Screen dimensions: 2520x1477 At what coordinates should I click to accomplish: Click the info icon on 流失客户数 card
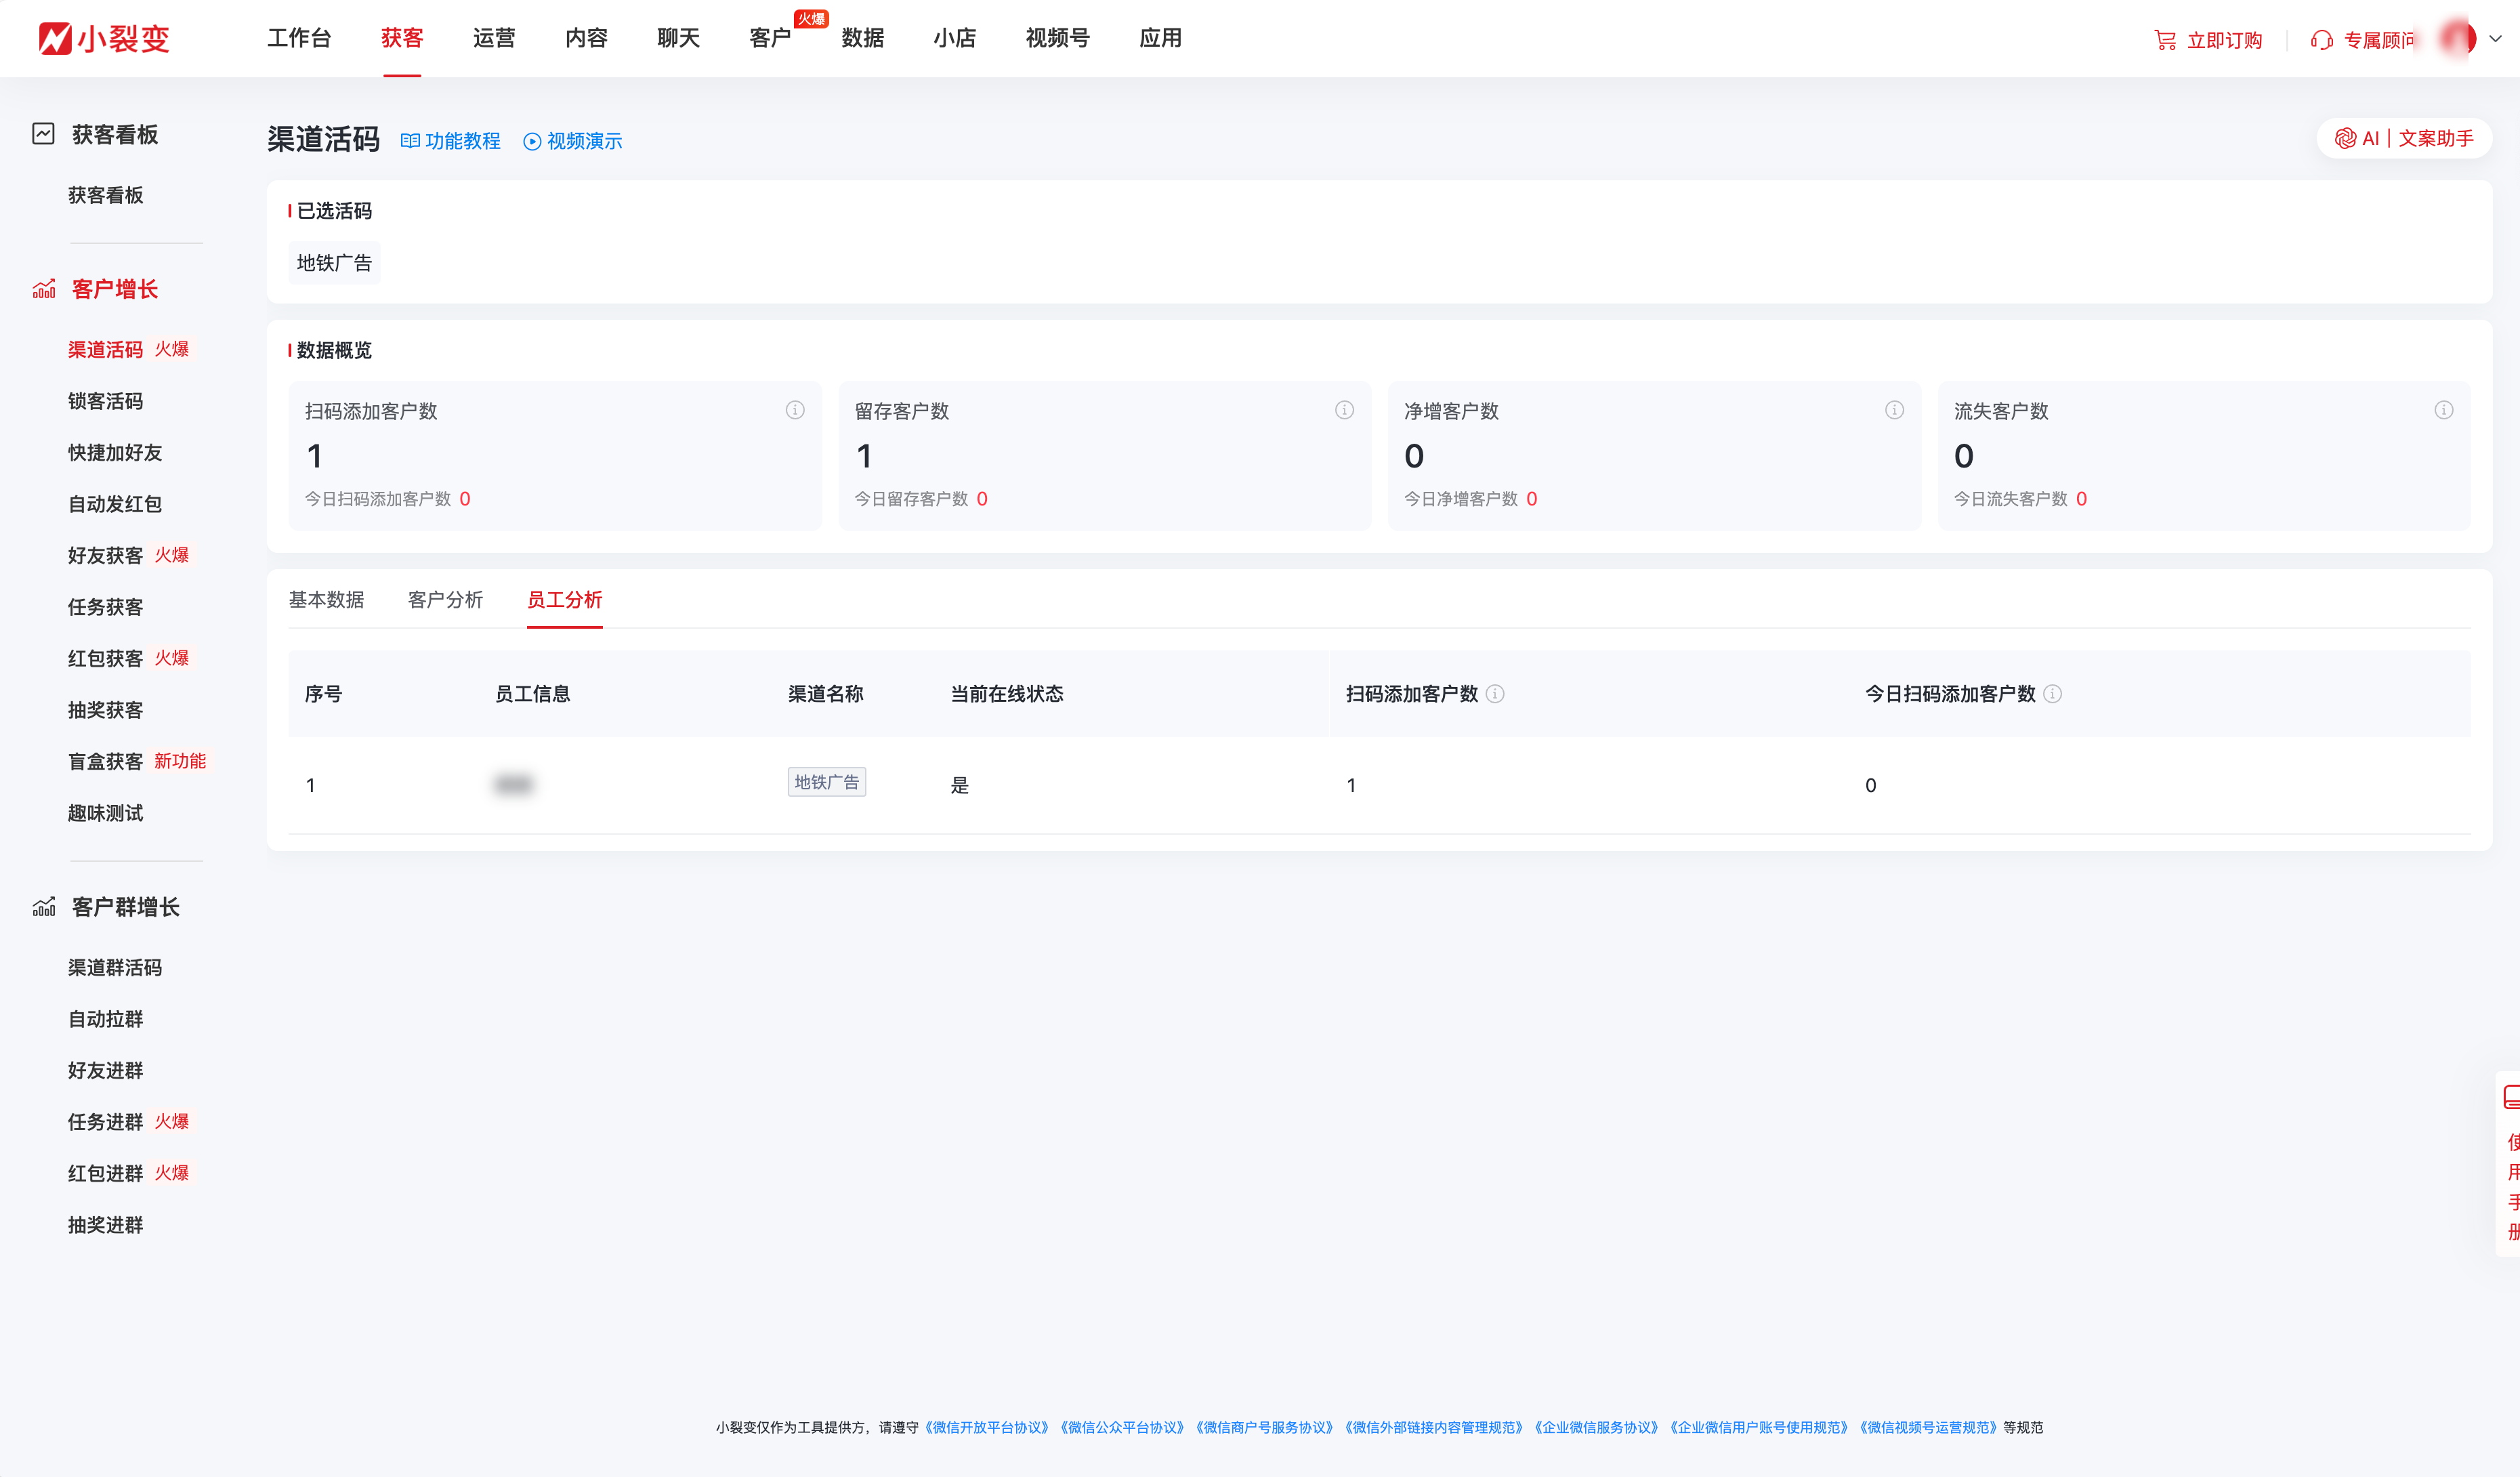point(2444,410)
